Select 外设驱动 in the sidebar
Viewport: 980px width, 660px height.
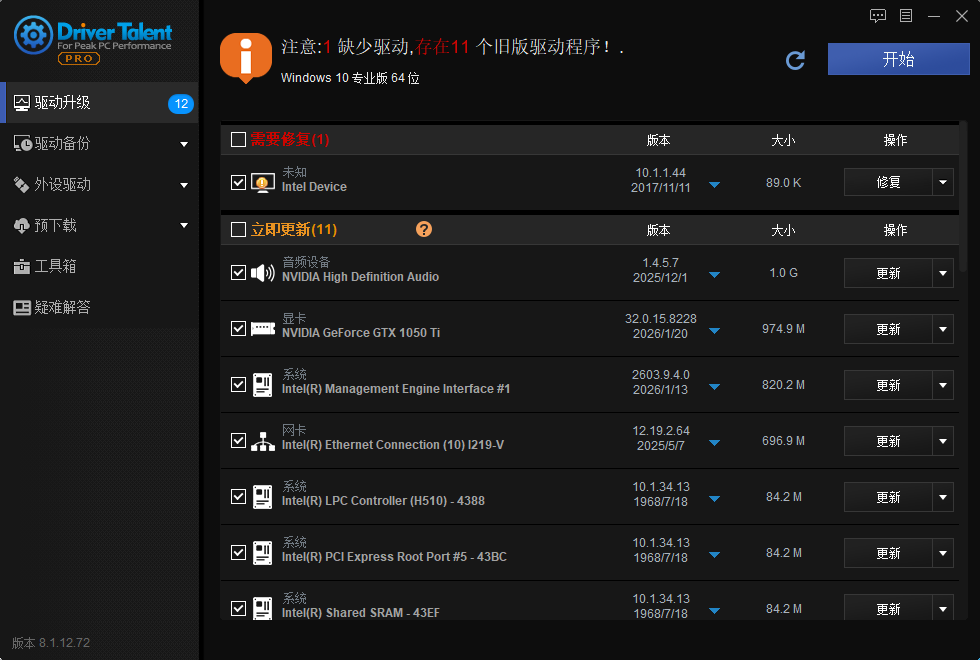(x=100, y=184)
